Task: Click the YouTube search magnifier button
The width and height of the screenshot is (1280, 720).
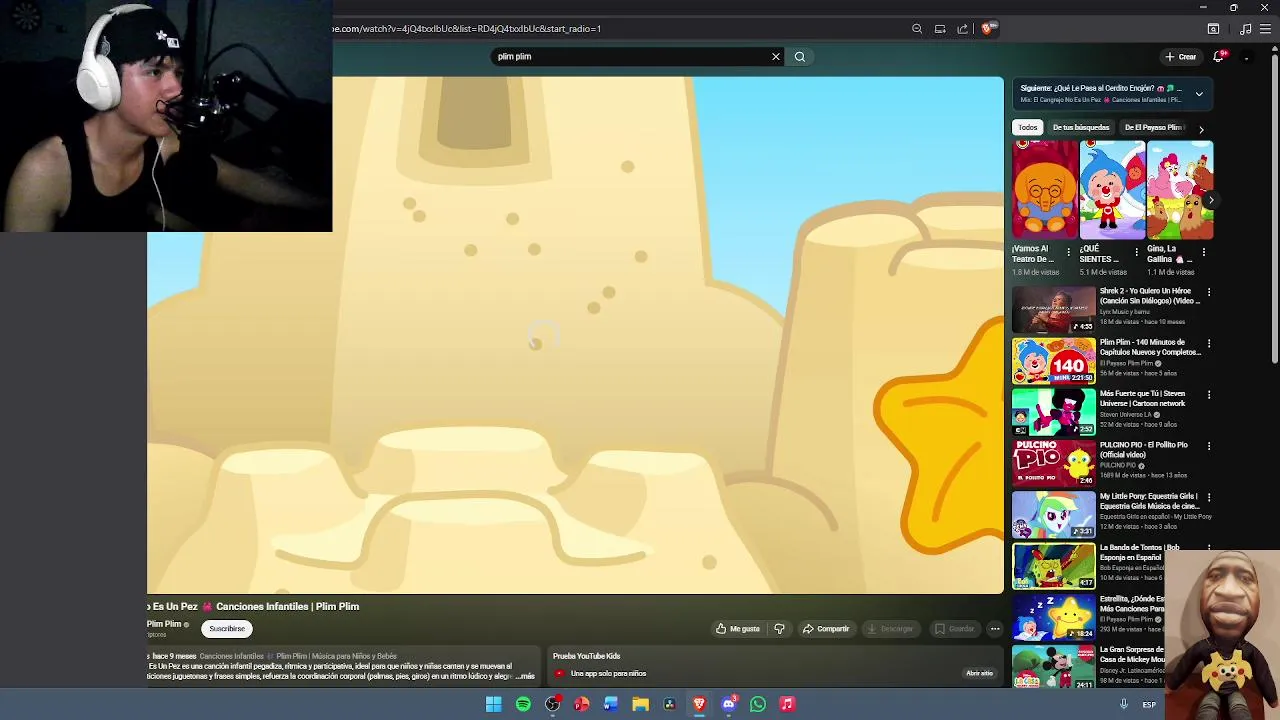Action: point(800,57)
